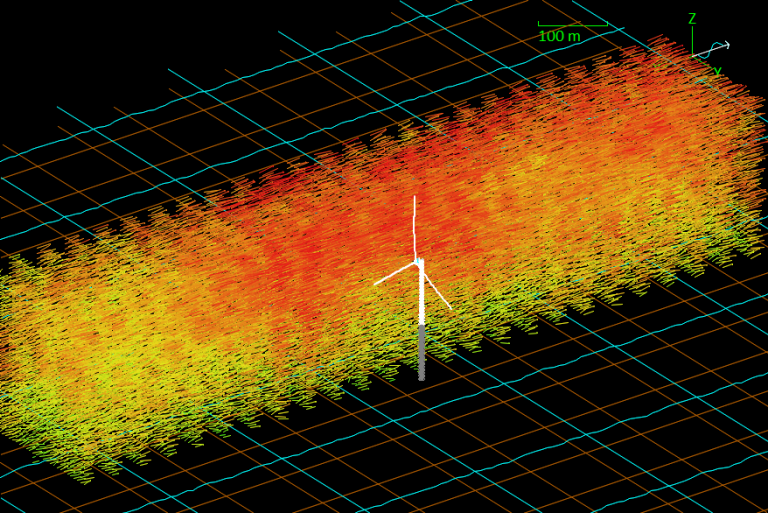Click the Y axis label
The image size is (768, 513).
717,72
